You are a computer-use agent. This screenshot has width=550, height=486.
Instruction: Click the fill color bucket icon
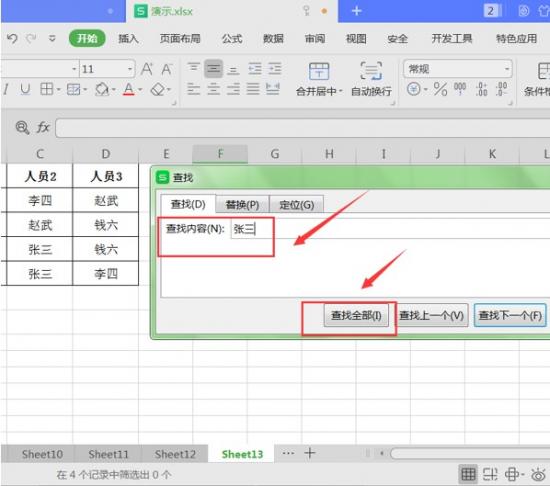[x=102, y=89]
